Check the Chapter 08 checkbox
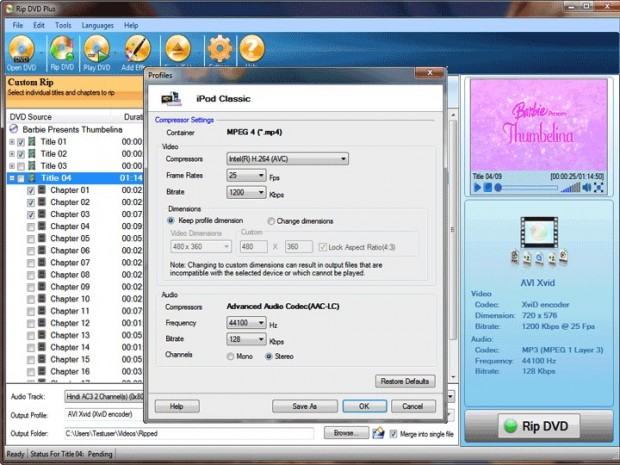This screenshot has height=465, width=620. click(x=31, y=276)
